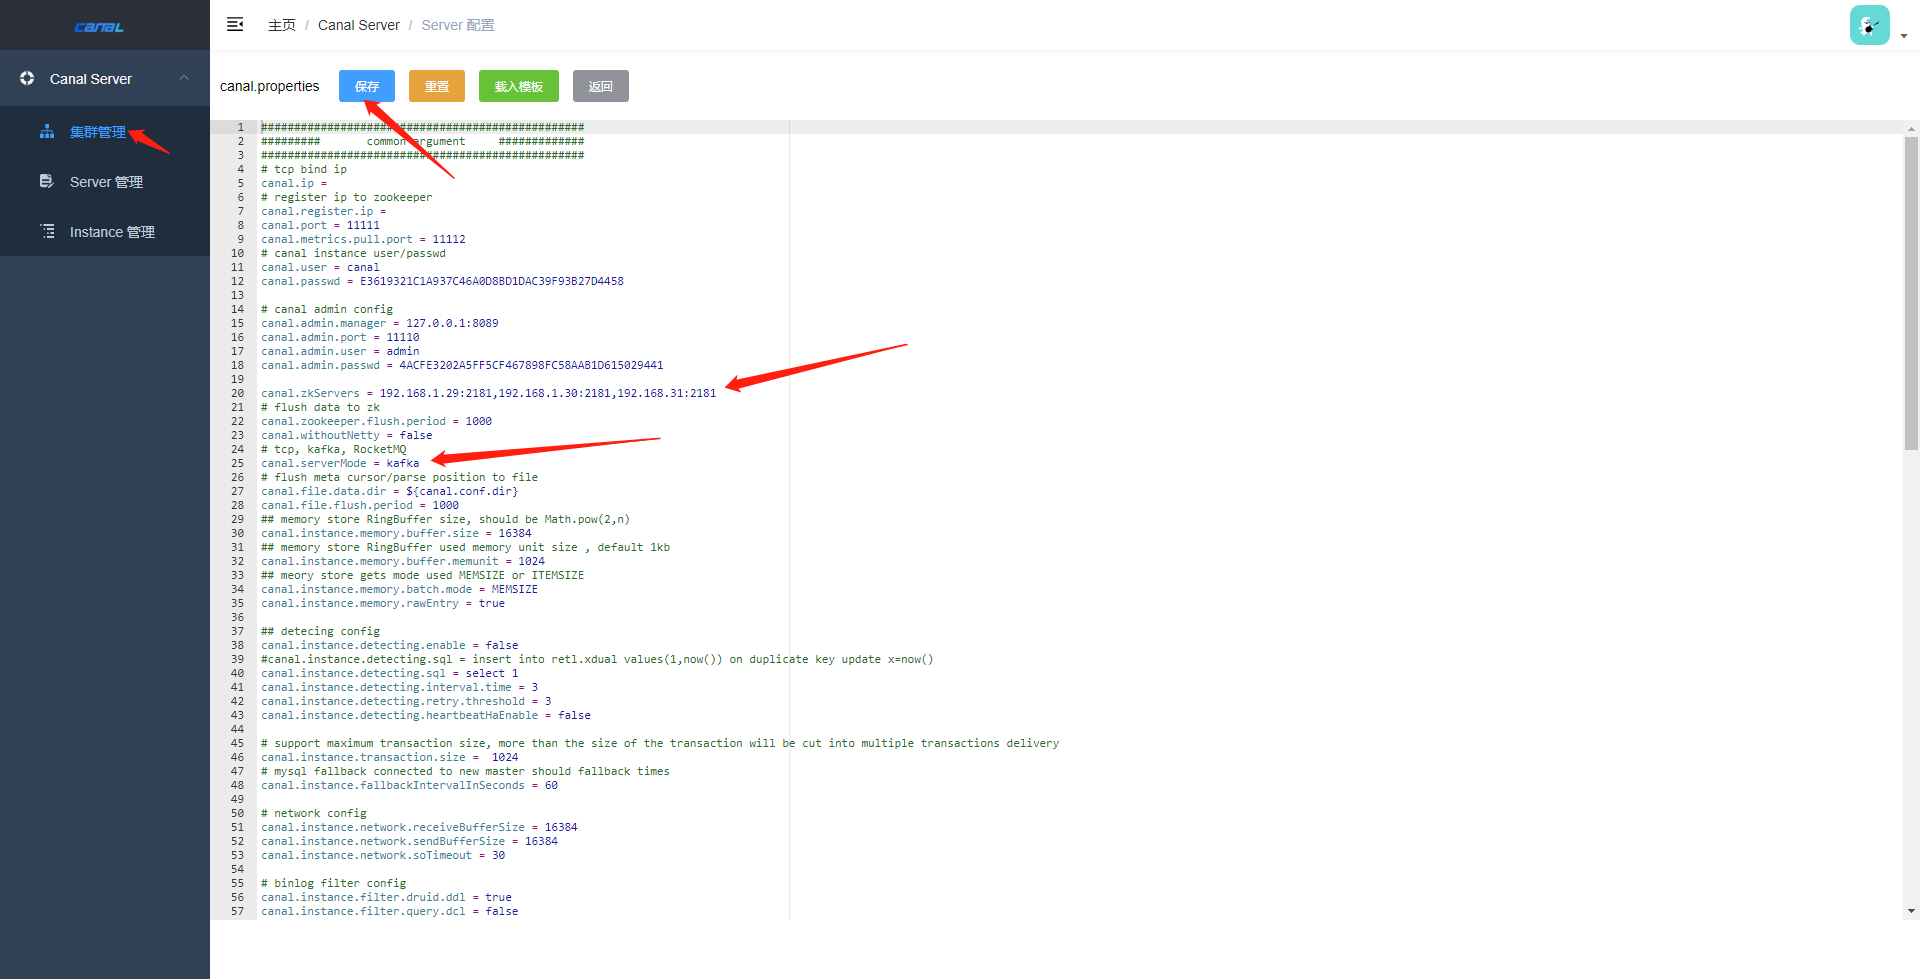The width and height of the screenshot is (1920, 979).
Task: Click the canal logo
Action: (99, 27)
